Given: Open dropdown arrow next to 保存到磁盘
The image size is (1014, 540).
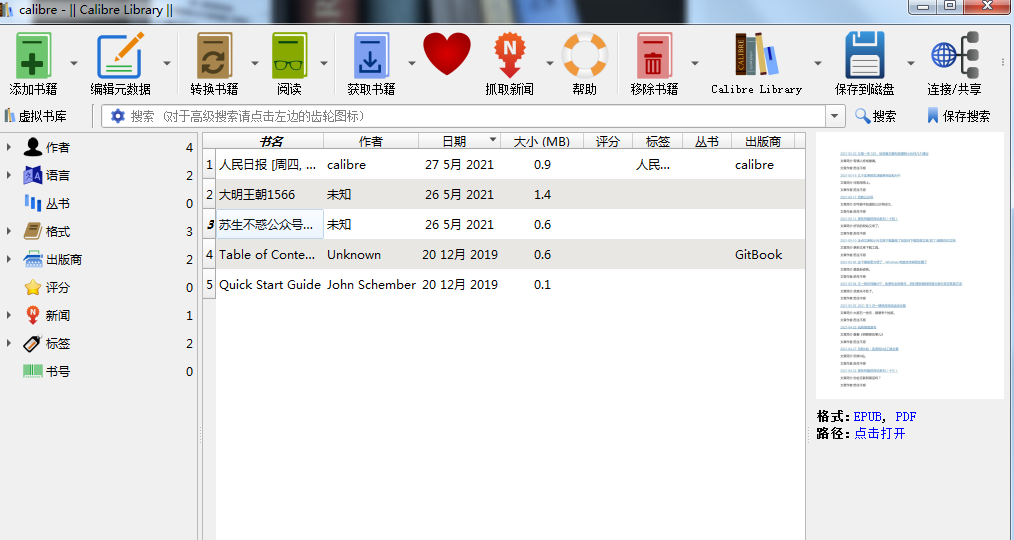Looking at the screenshot, I should tap(911, 63).
